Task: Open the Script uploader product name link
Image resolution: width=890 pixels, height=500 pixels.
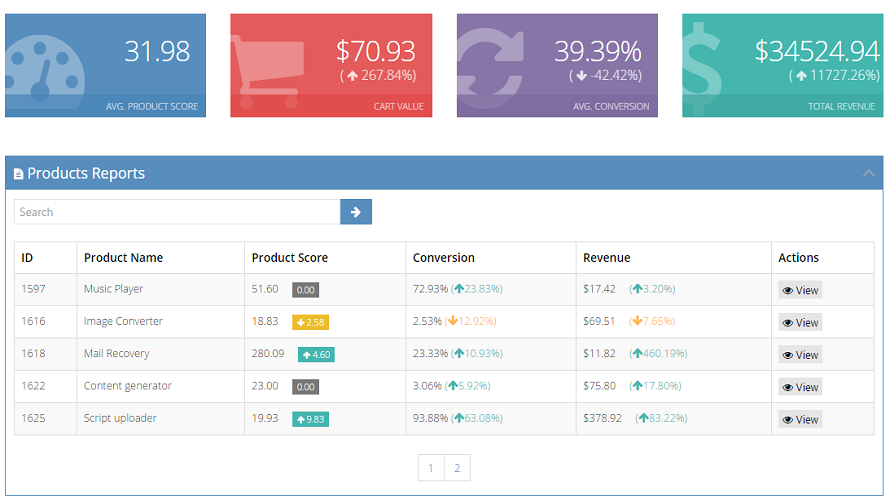Action: (x=120, y=418)
